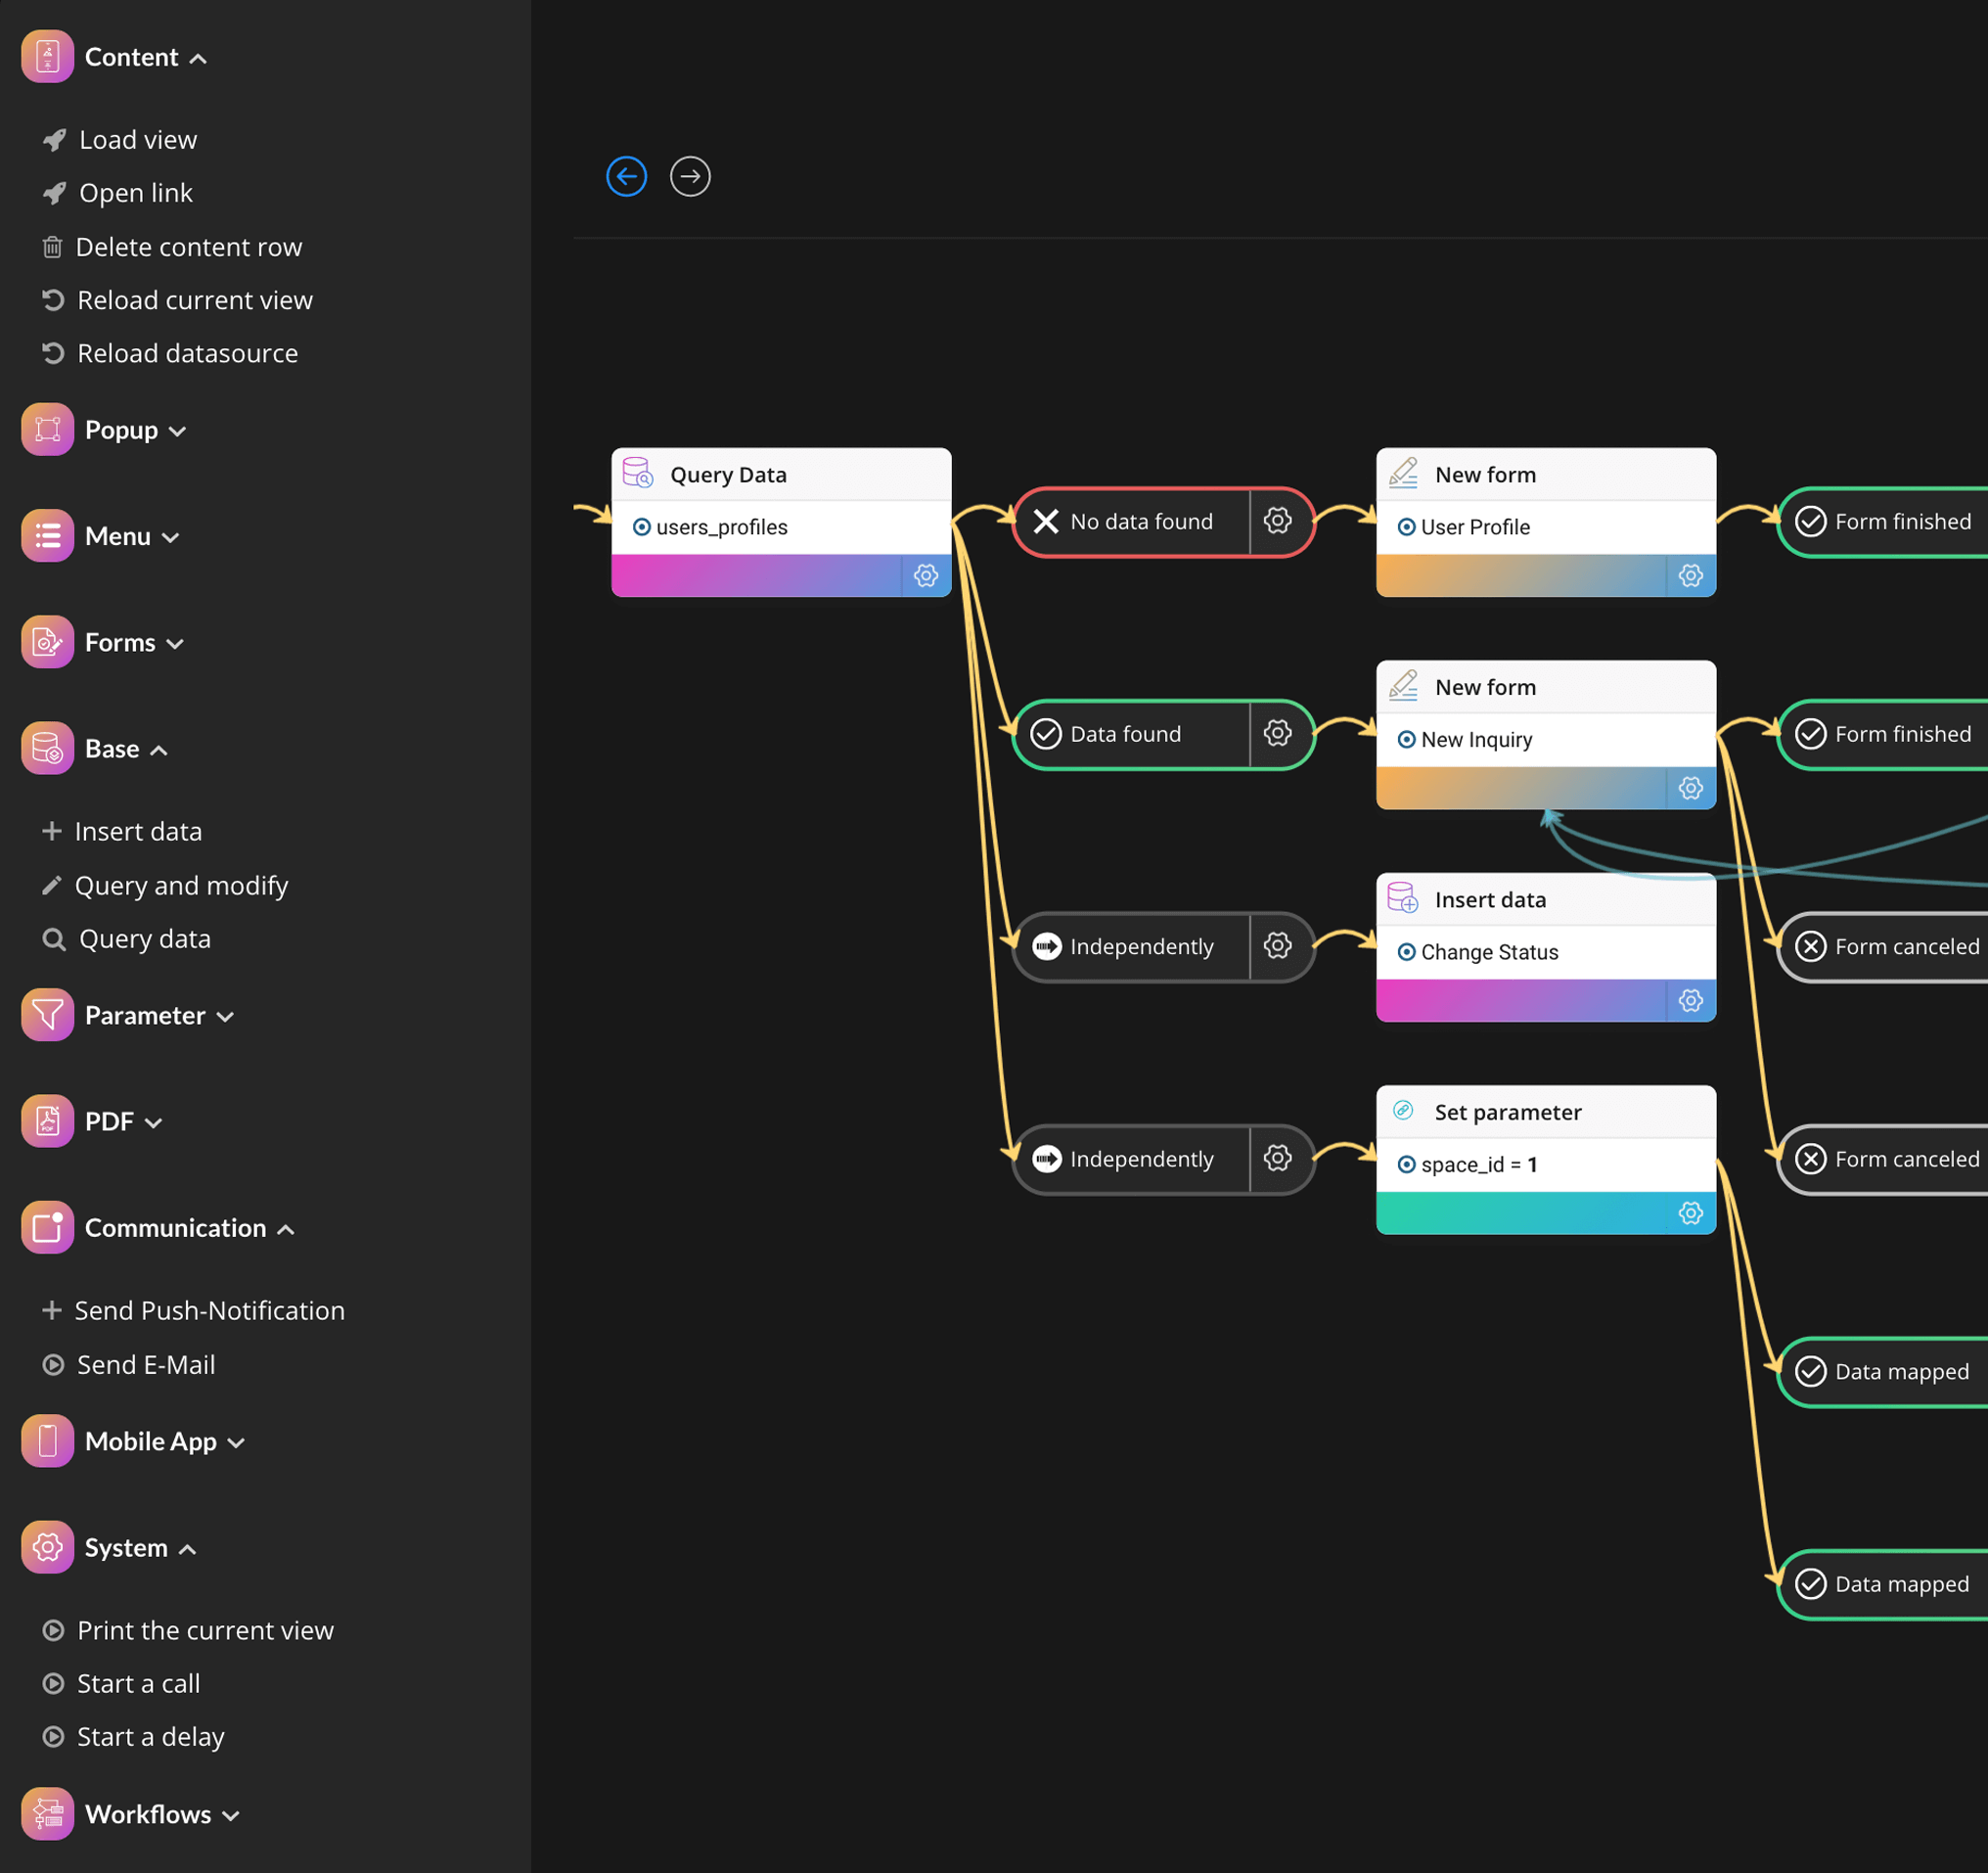
Task: Click the back arrow navigation icon
Action: point(626,177)
